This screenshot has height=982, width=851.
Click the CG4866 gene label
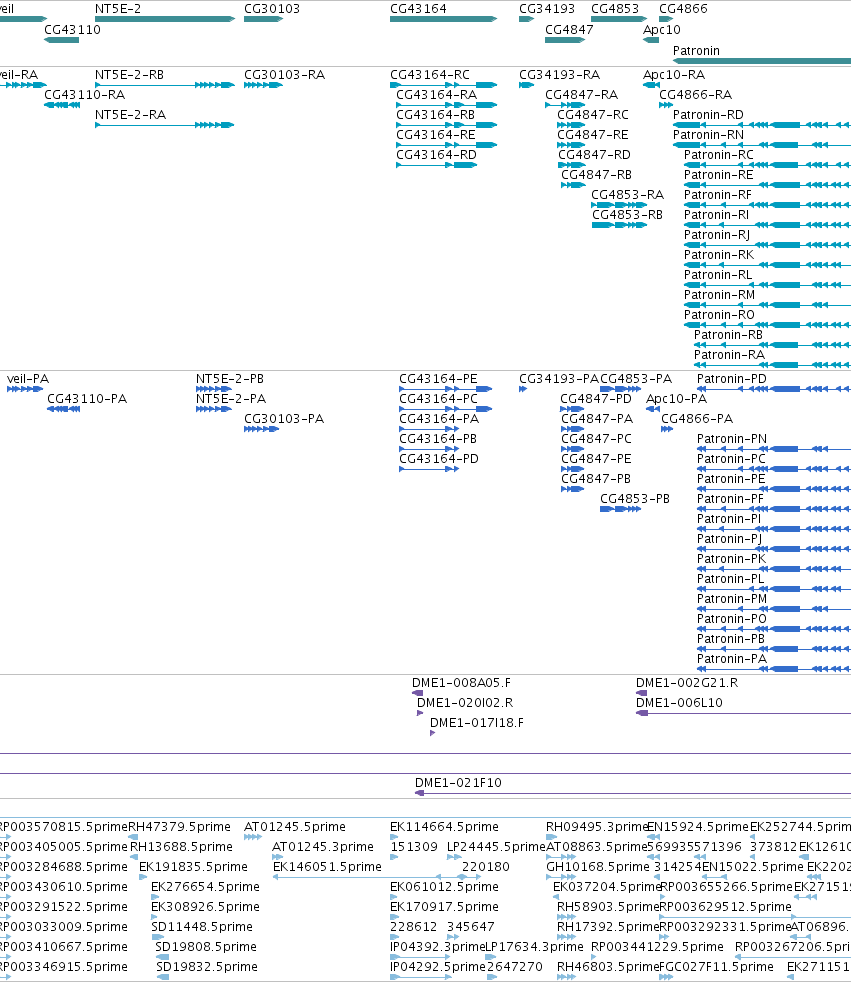(x=683, y=9)
